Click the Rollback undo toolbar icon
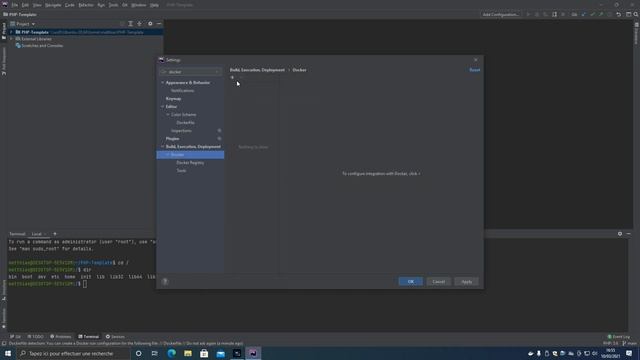The width and height of the screenshot is (640, 360). (618, 14)
